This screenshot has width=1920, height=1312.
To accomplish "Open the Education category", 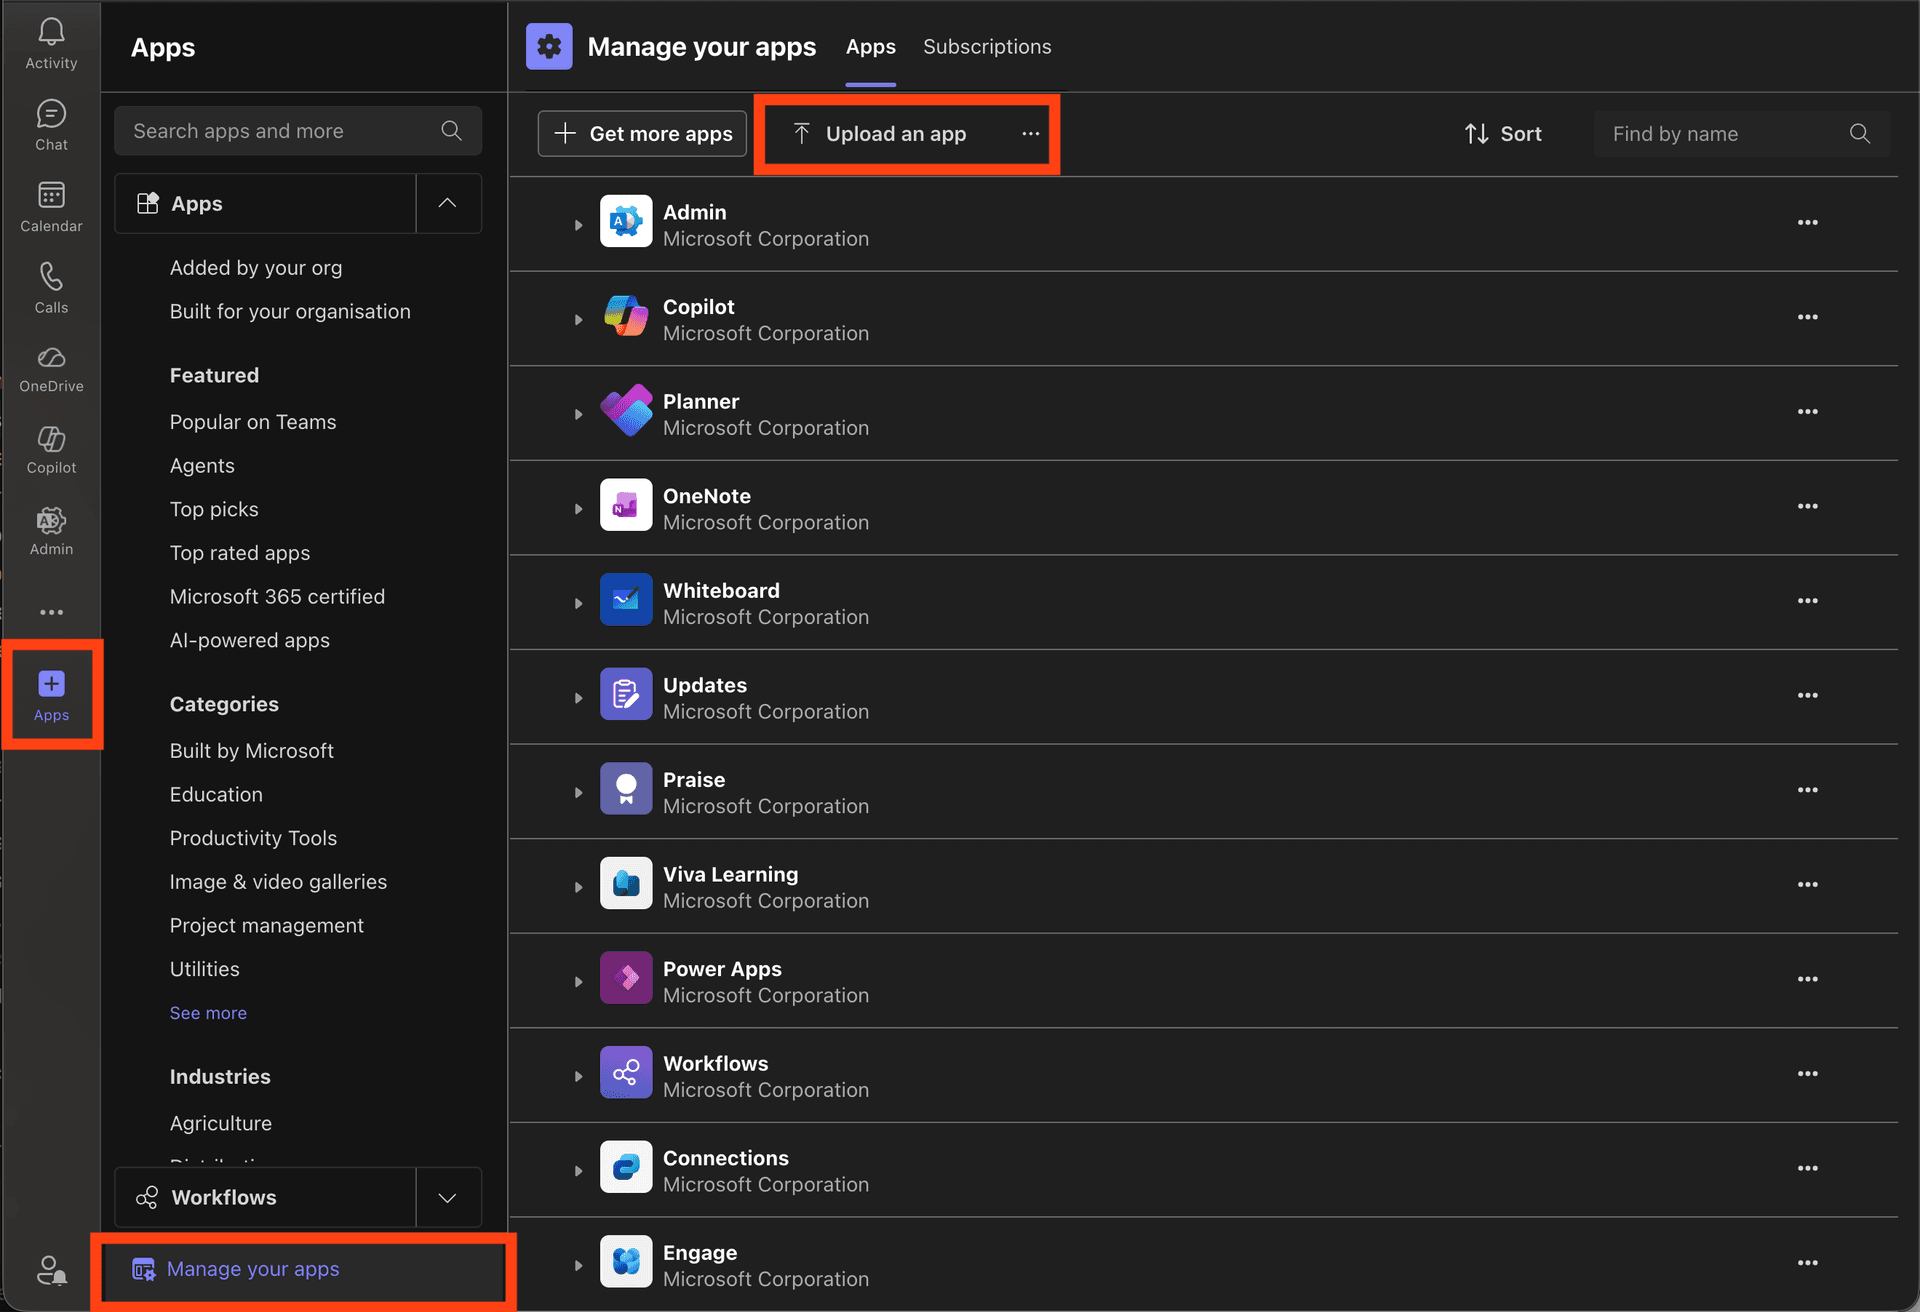I will coord(216,795).
